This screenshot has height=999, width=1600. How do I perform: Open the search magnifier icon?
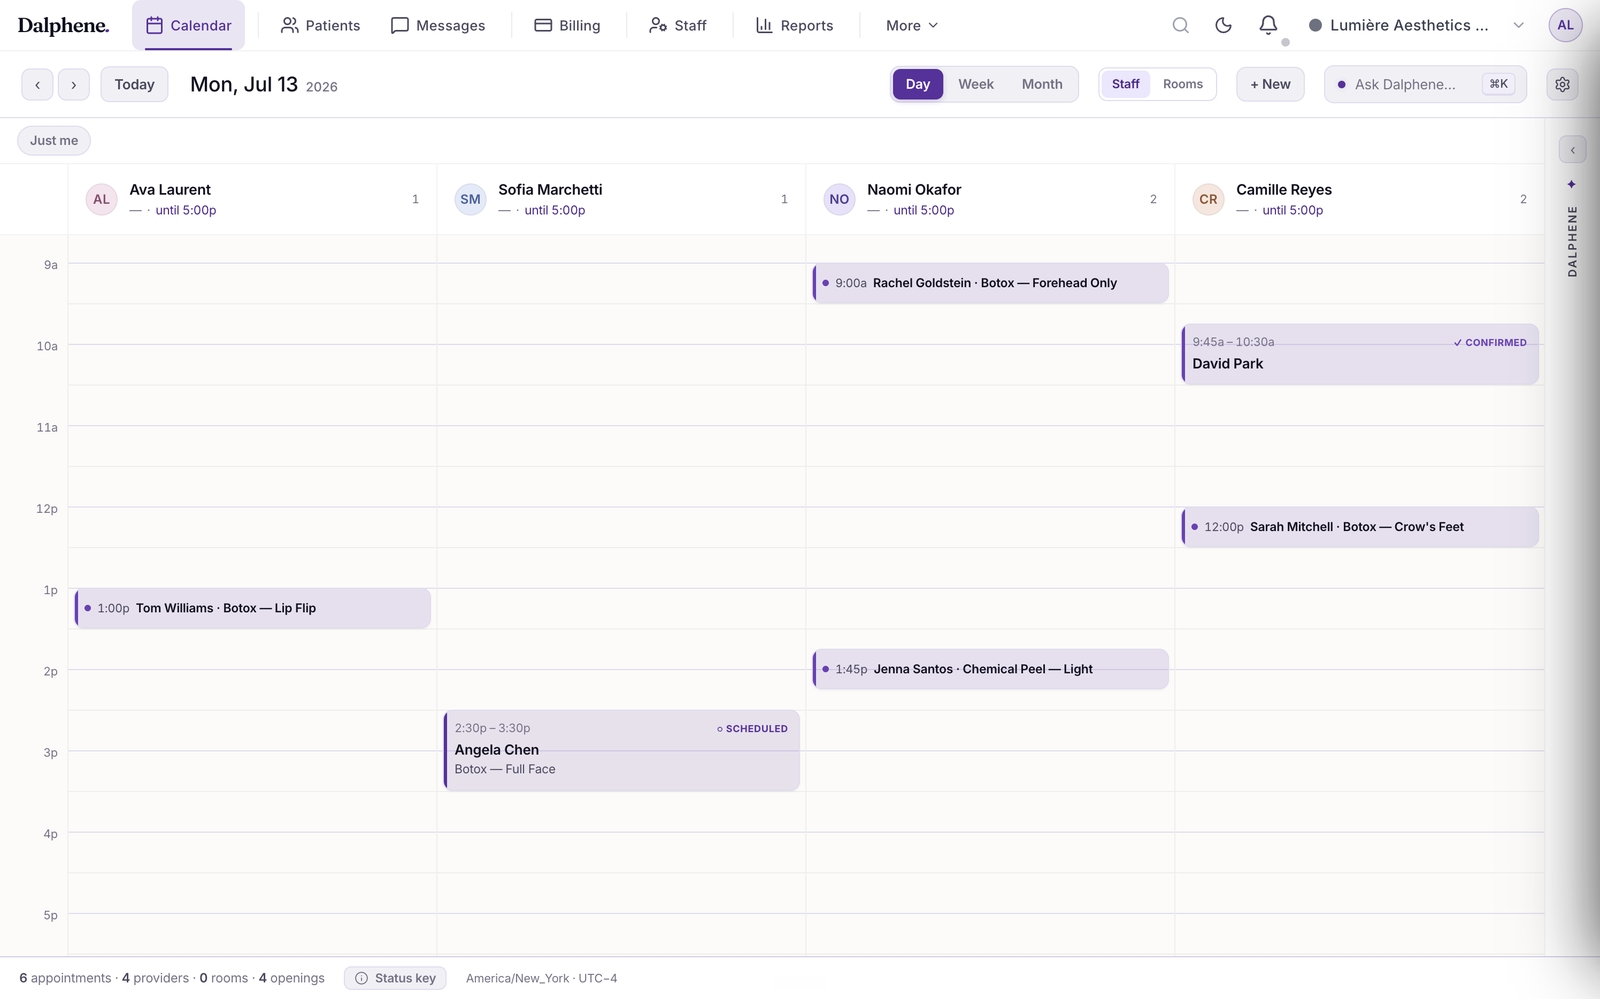click(1180, 25)
